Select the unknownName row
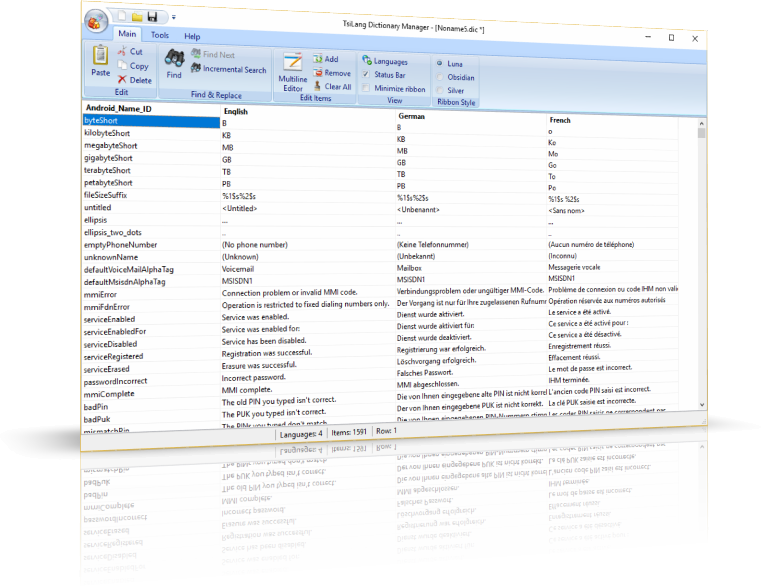 coord(151,257)
